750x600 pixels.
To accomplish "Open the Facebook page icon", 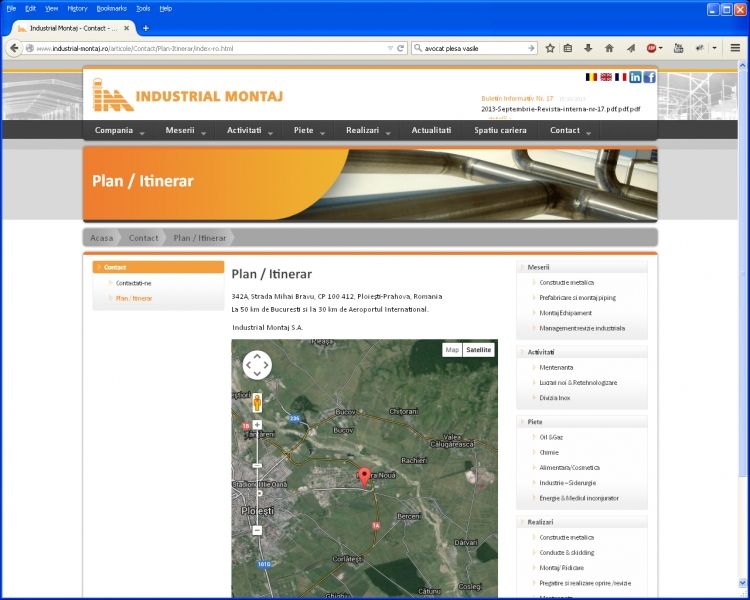I will click(x=649, y=77).
